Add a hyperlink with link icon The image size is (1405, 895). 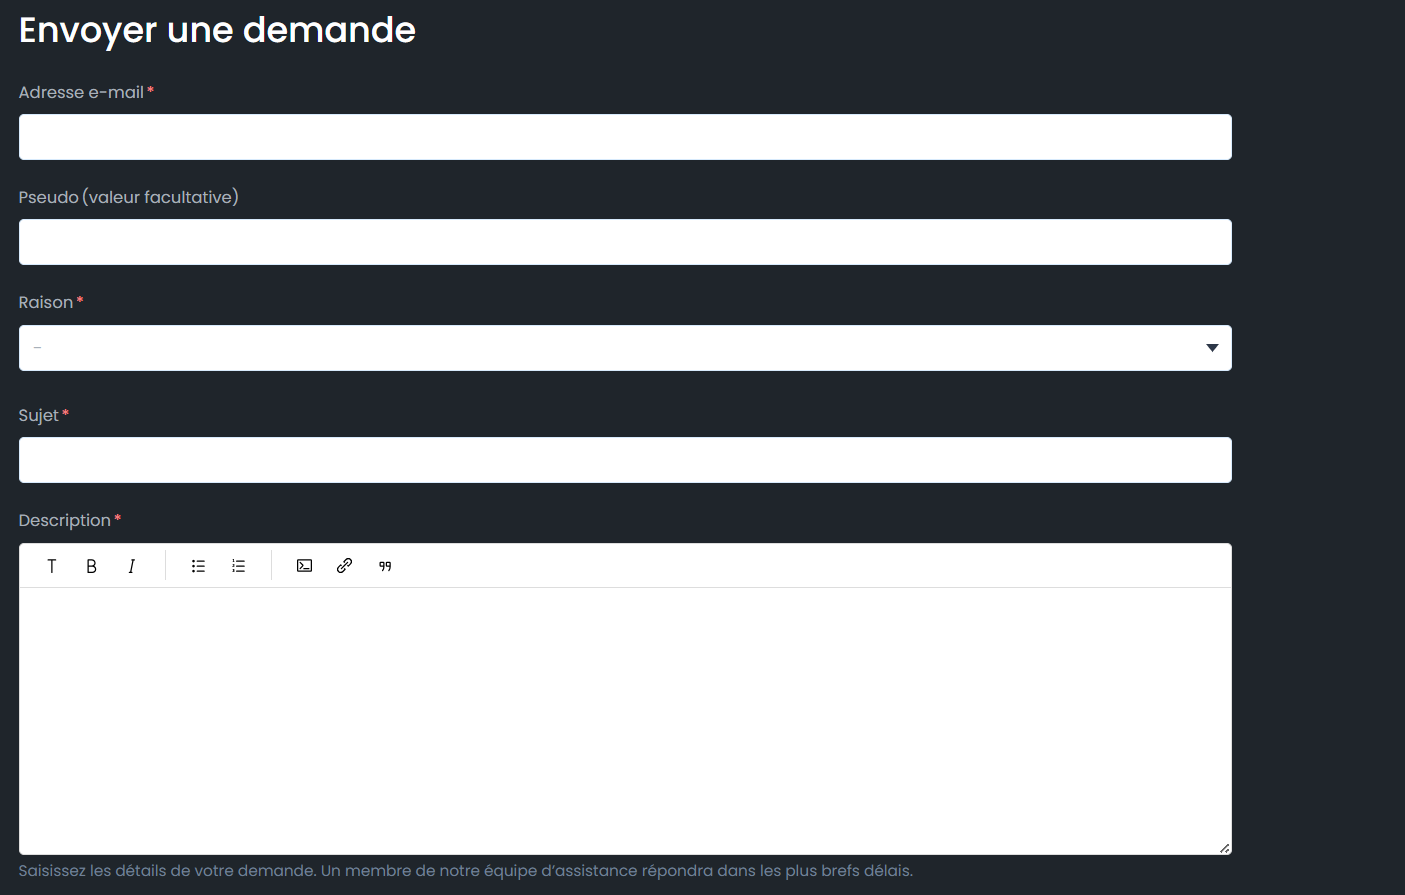[344, 566]
